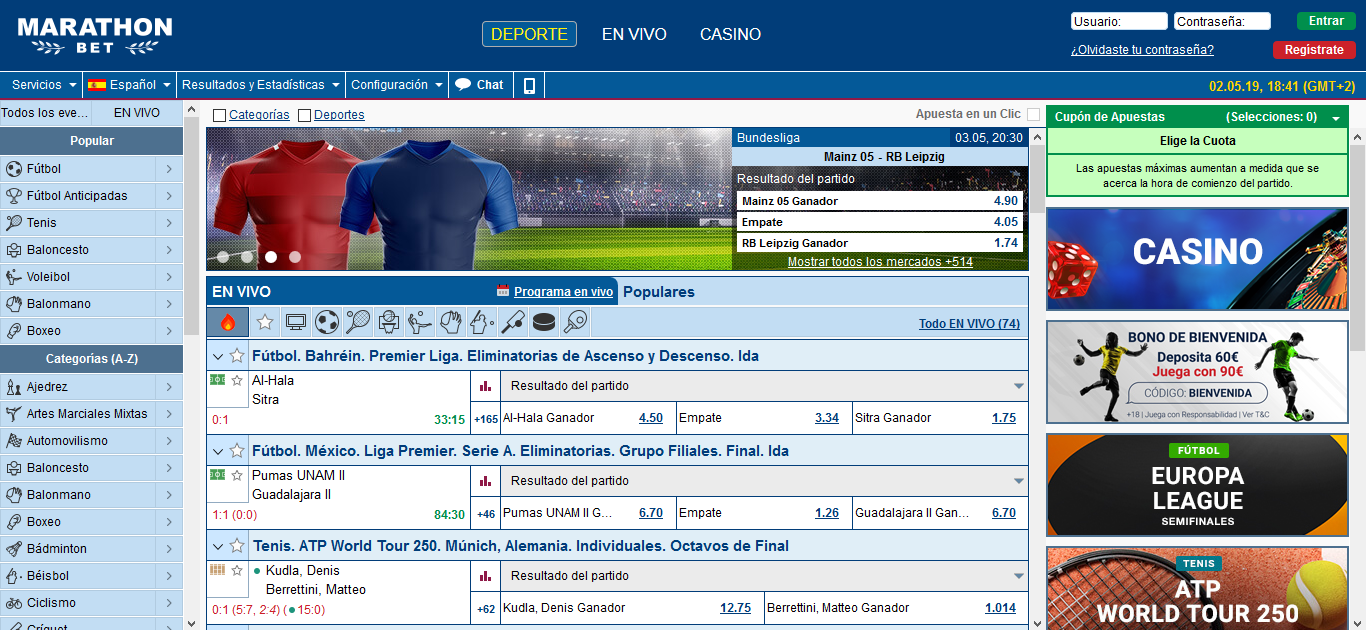Open the ¿Olvidaste tu contraseña? link
The height and width of the screenshot is (630, 1366).
pyautogui.click(x=1142, y=49)
